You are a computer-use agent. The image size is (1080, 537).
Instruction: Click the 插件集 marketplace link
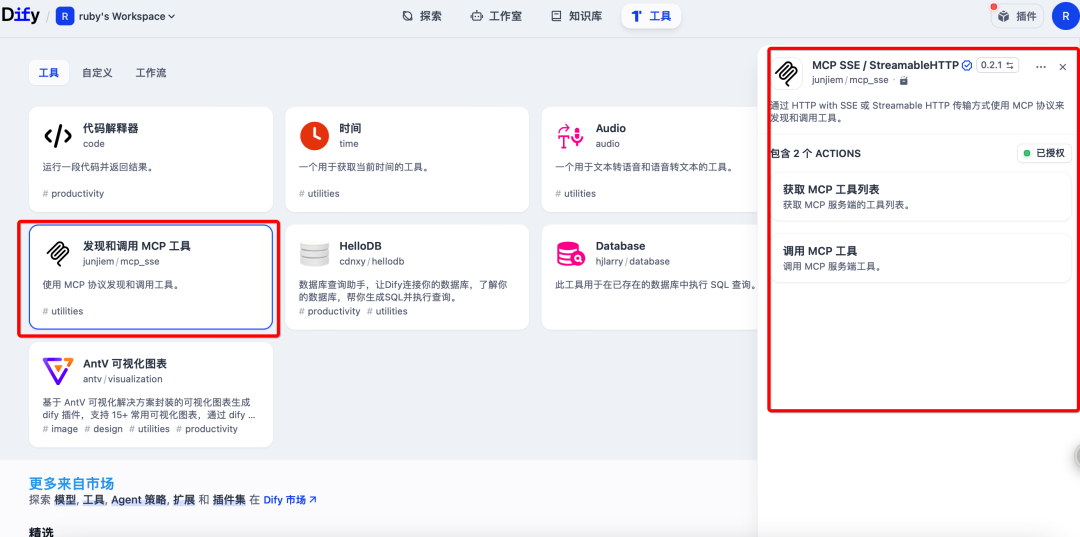[x=229, y=500]
